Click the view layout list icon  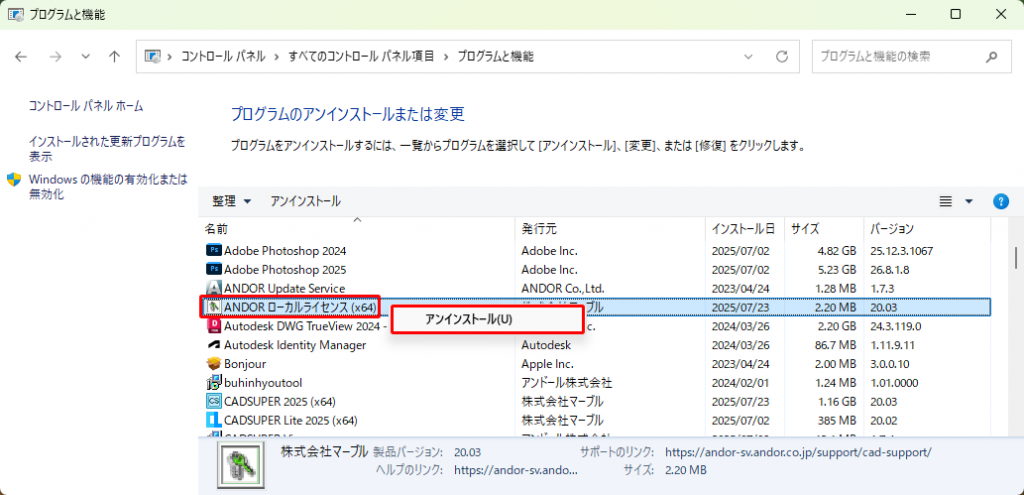(x=945, y=201)
